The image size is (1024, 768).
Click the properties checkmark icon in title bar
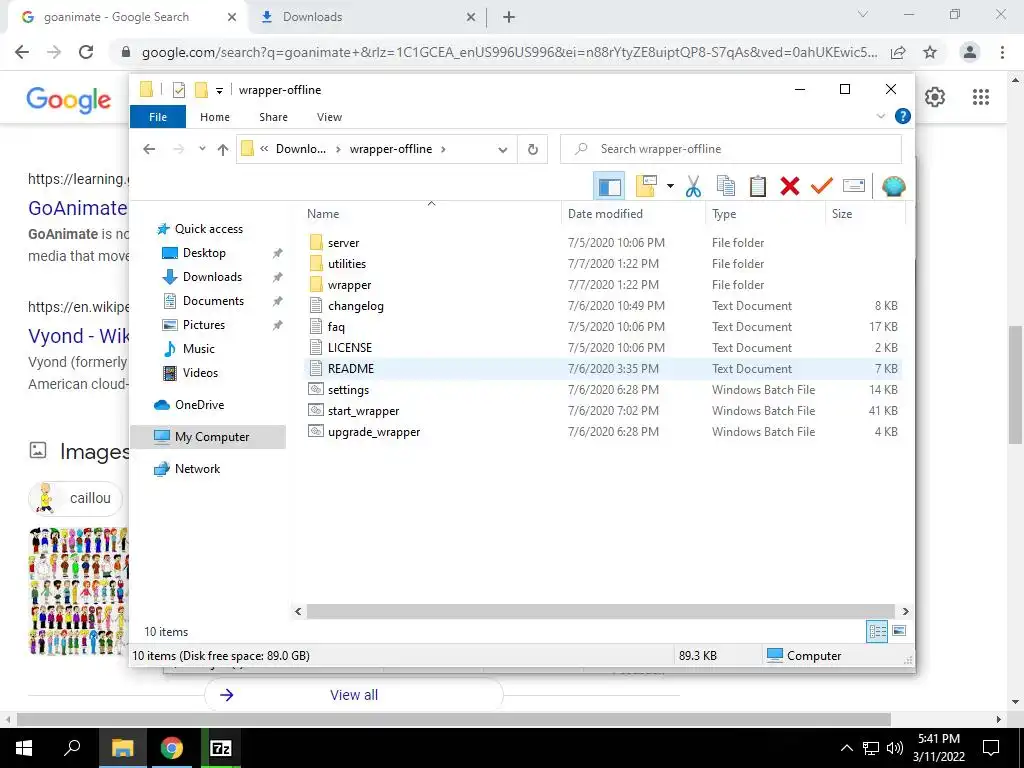[178, 90]
